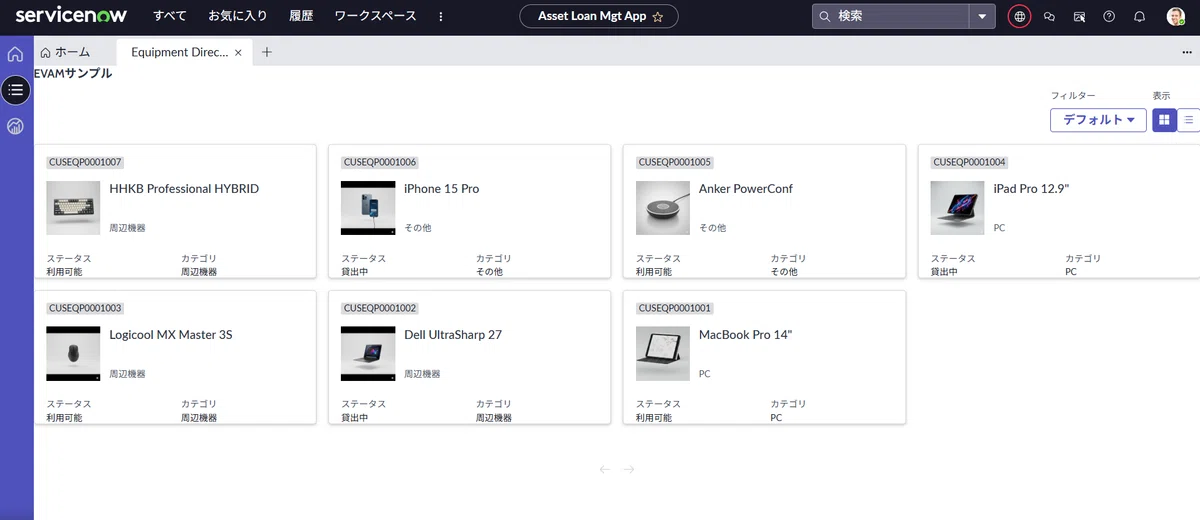The width and height of the screenshot is (1200, 520).
Task: Open the Dell UltraSharp 27 card title
Action: [453, 335]
